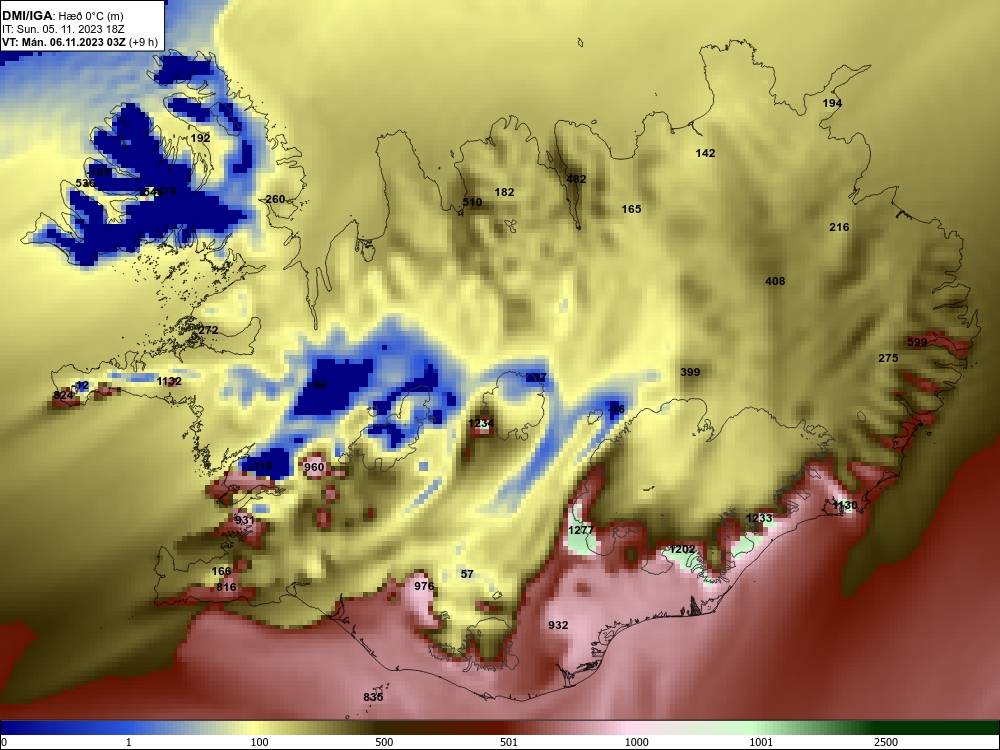The height and width of the screenshot is (750, 1000).
Task: Click the map value 510
Action: 472,202
